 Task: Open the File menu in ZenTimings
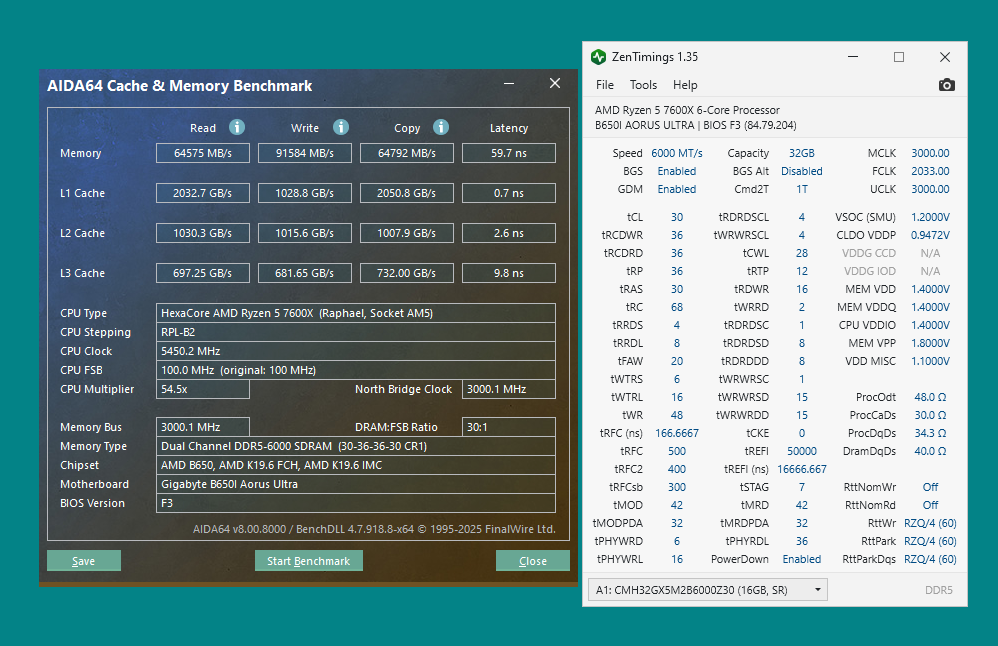(605, 85)
